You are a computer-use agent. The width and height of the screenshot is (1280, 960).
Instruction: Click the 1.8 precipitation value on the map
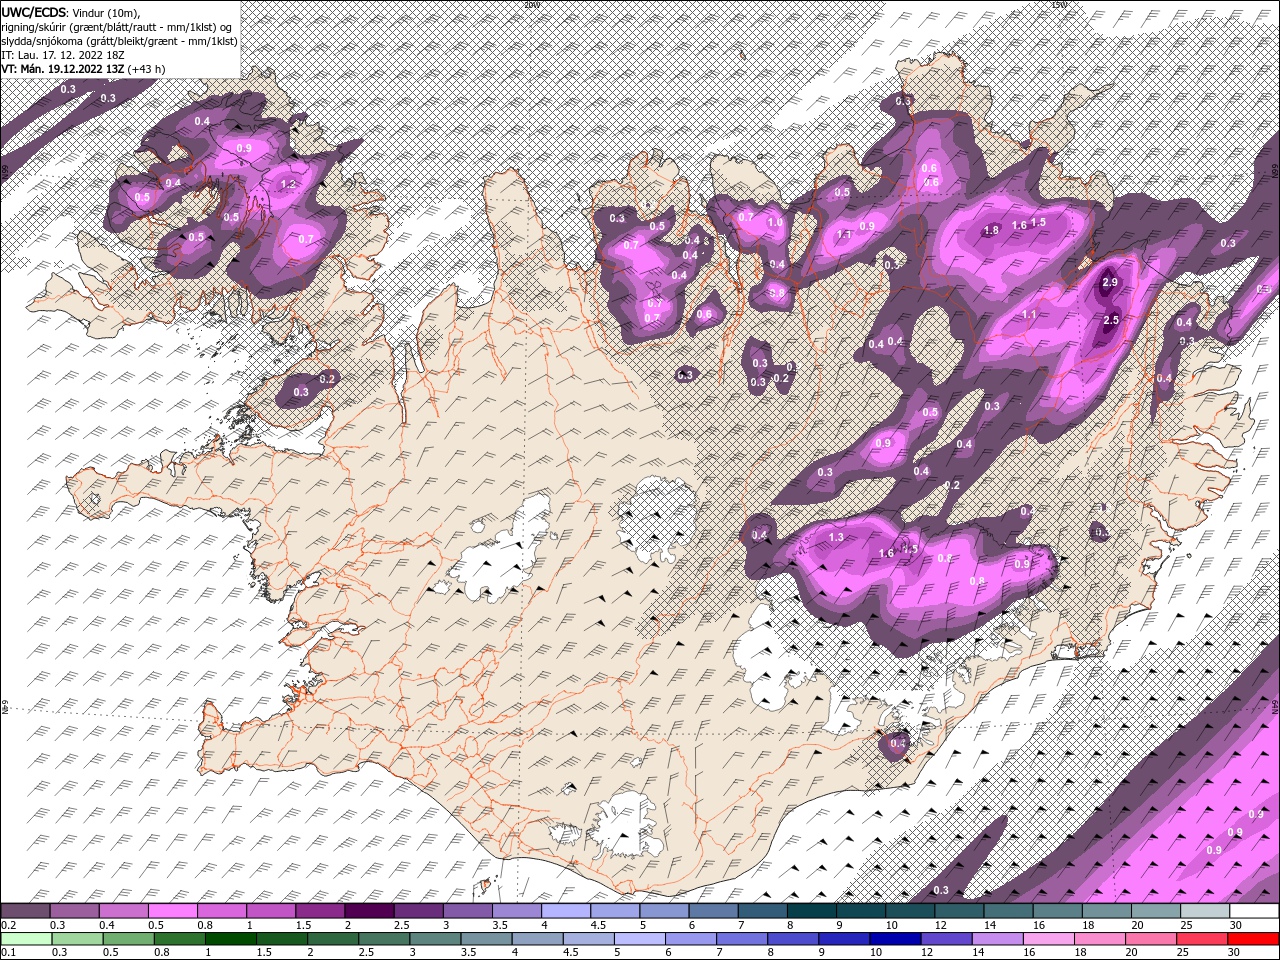pyautogui.click(x=992, y=230)
